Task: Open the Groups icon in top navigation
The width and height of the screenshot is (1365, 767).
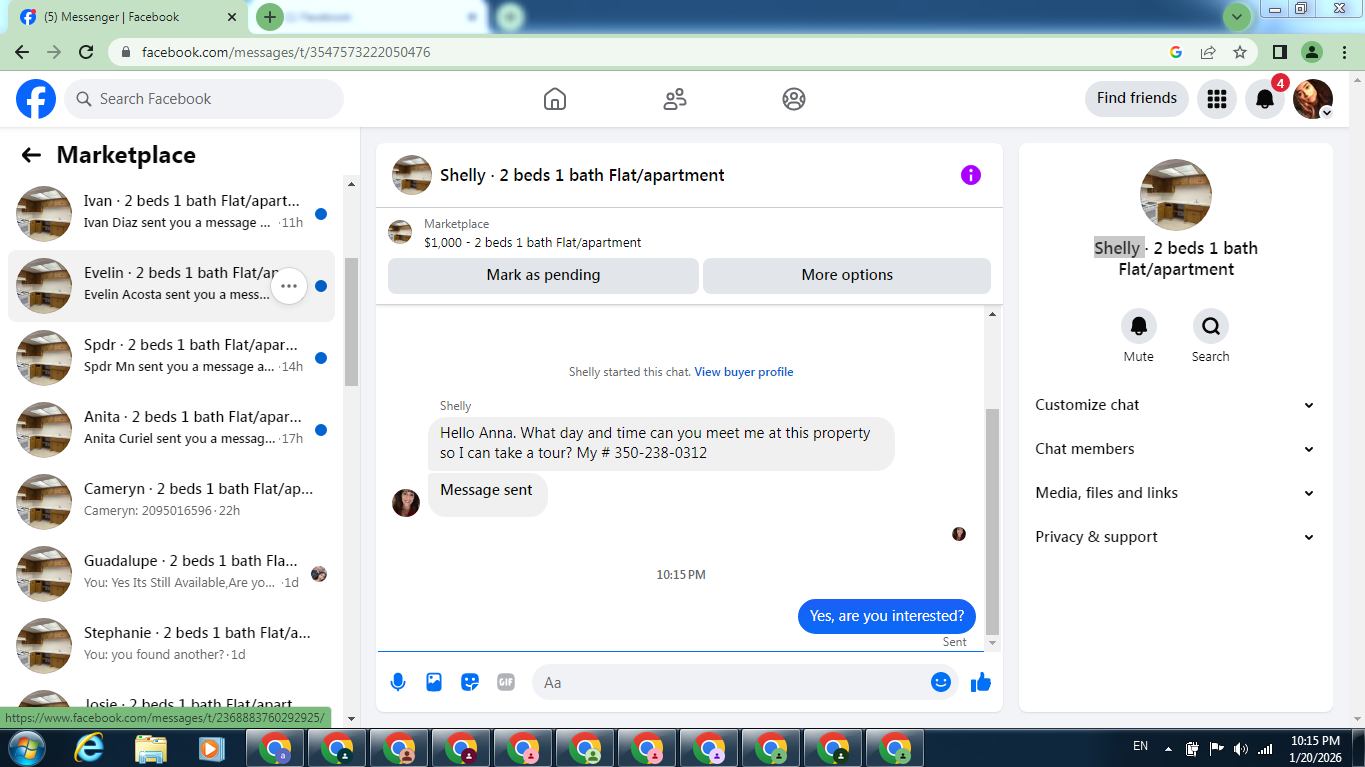Action: pos(794,99)
